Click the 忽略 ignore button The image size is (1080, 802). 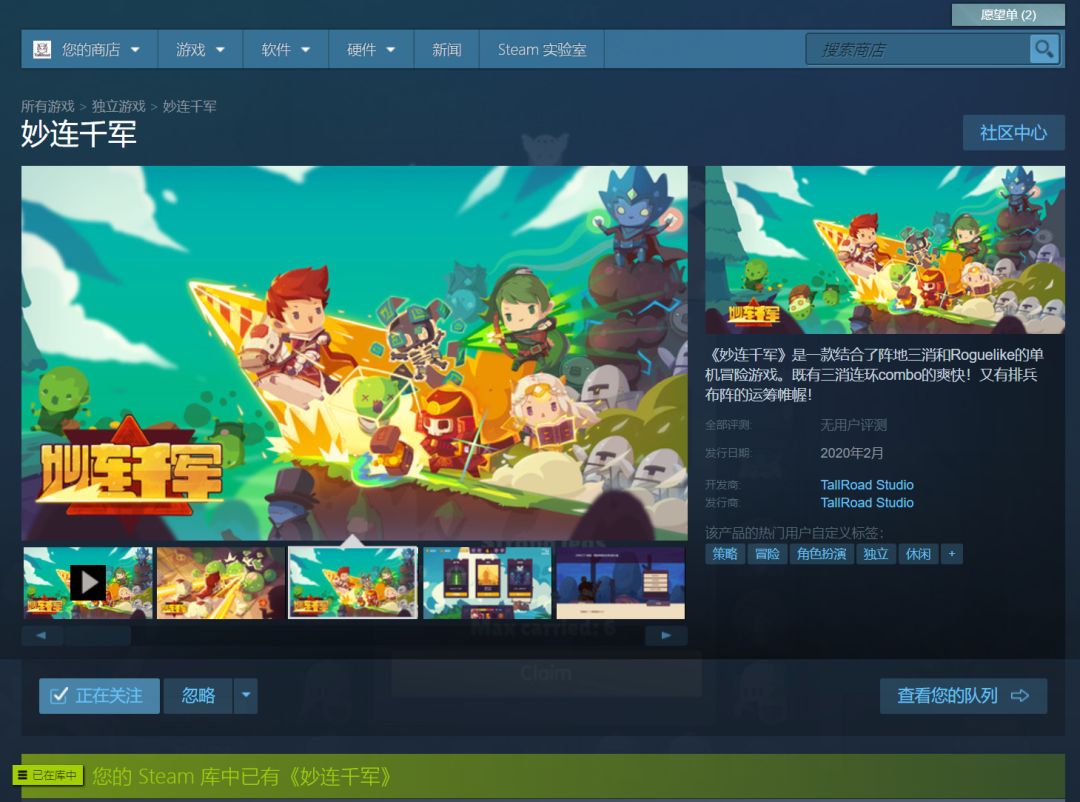[x=198, y=696]
